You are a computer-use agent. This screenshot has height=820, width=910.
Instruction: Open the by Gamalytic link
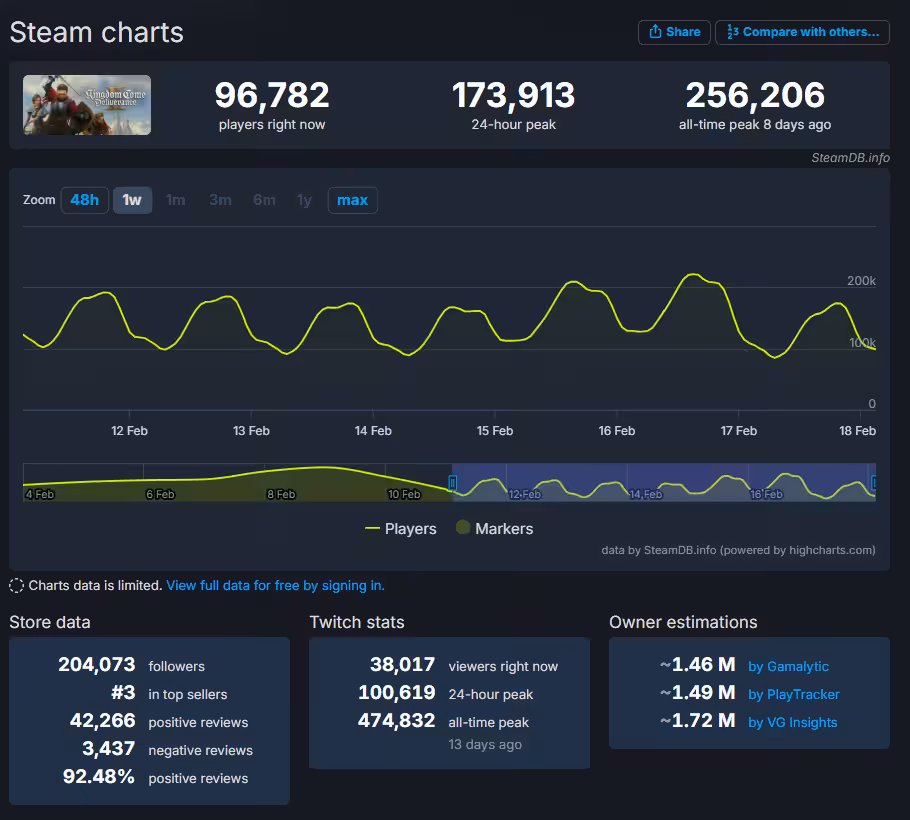[788, 666]
